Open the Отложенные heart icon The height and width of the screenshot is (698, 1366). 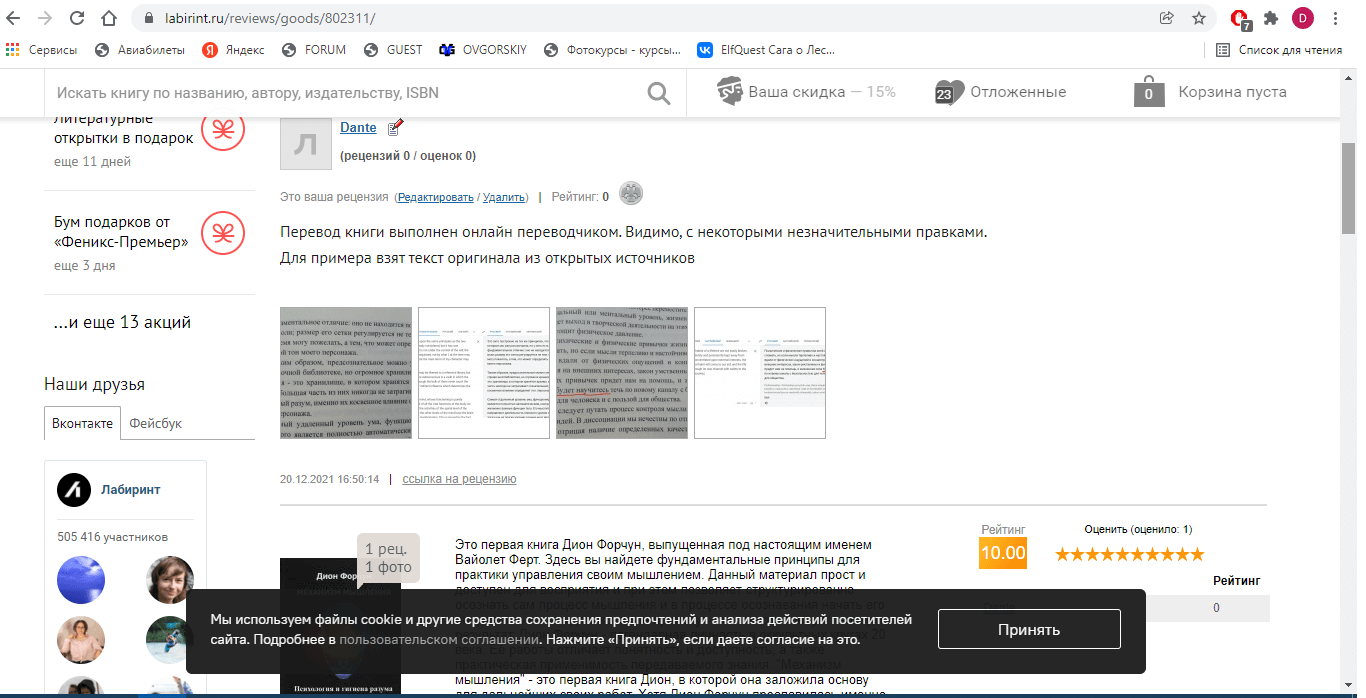point(949,92)
